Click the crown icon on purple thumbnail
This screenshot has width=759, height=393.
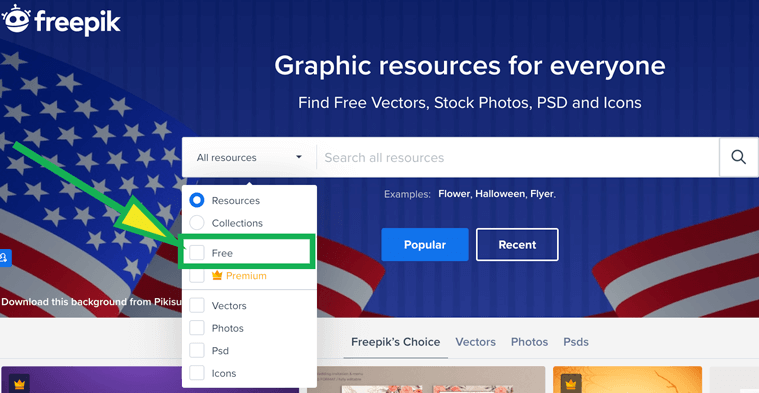[x=19, y=384]
